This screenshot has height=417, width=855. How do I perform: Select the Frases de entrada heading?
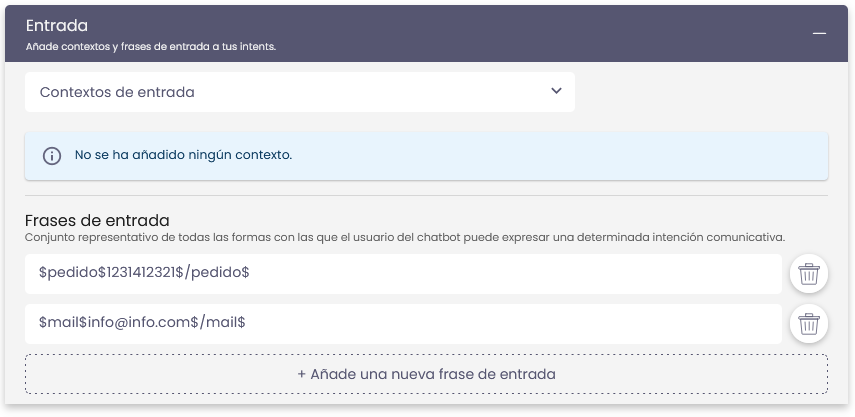[x=97, y=220]
